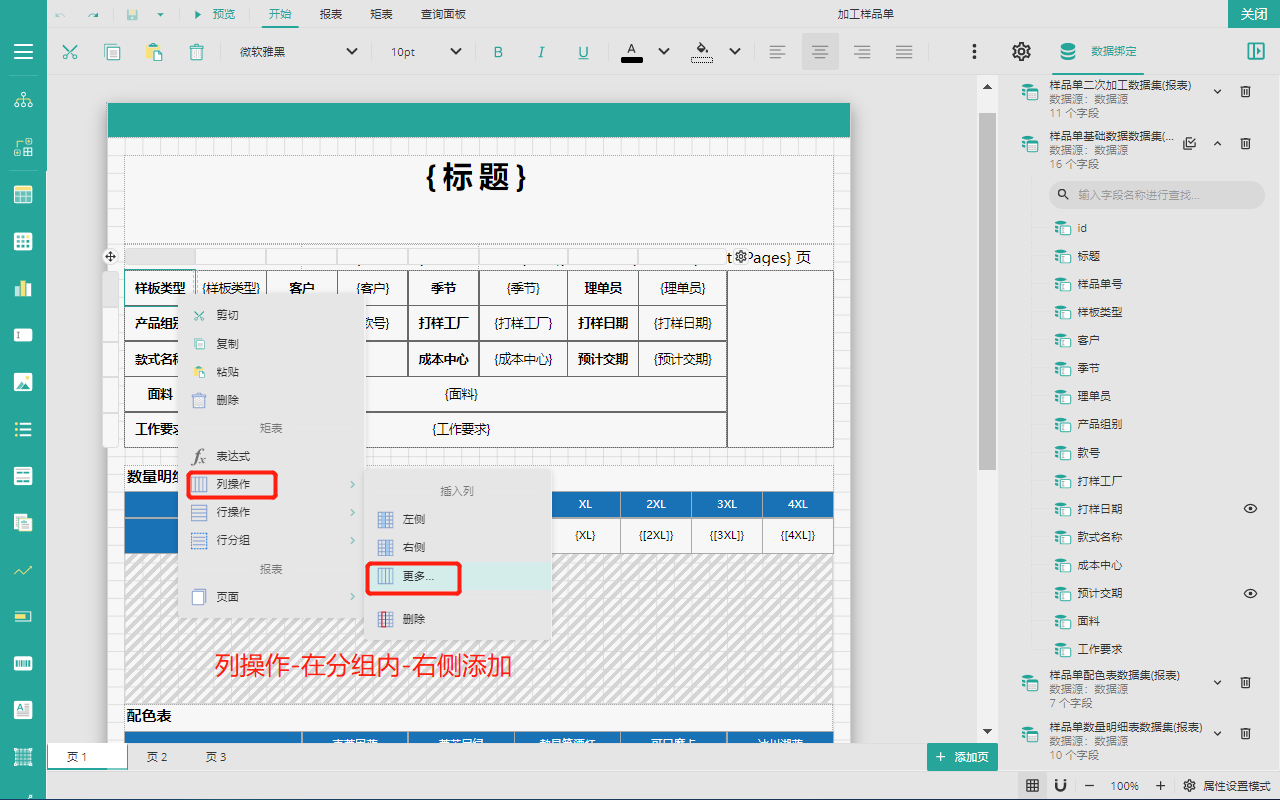
Task: Toggle the grid display in status bar
Action: tap(1032, 785)
